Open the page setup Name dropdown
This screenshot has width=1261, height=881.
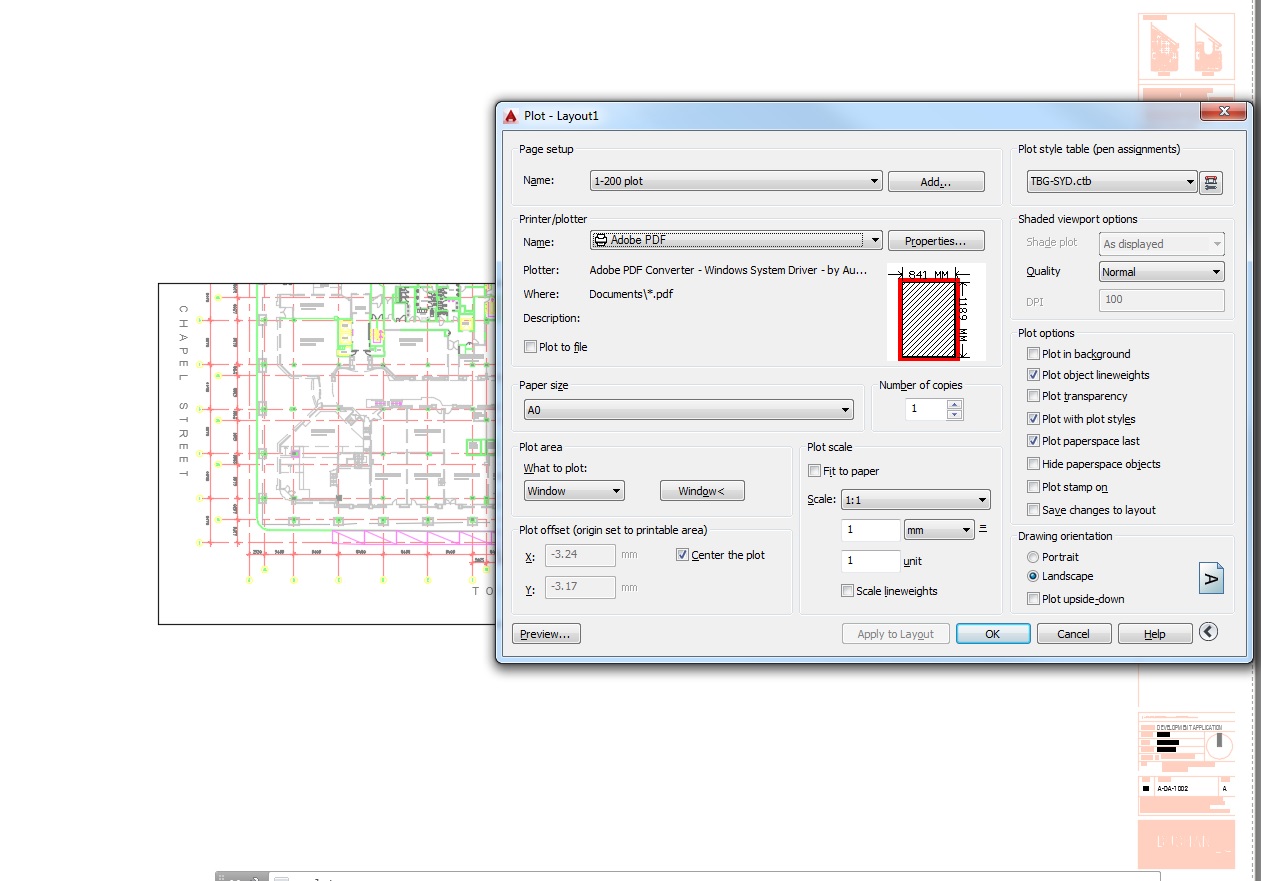click(873, 181)
